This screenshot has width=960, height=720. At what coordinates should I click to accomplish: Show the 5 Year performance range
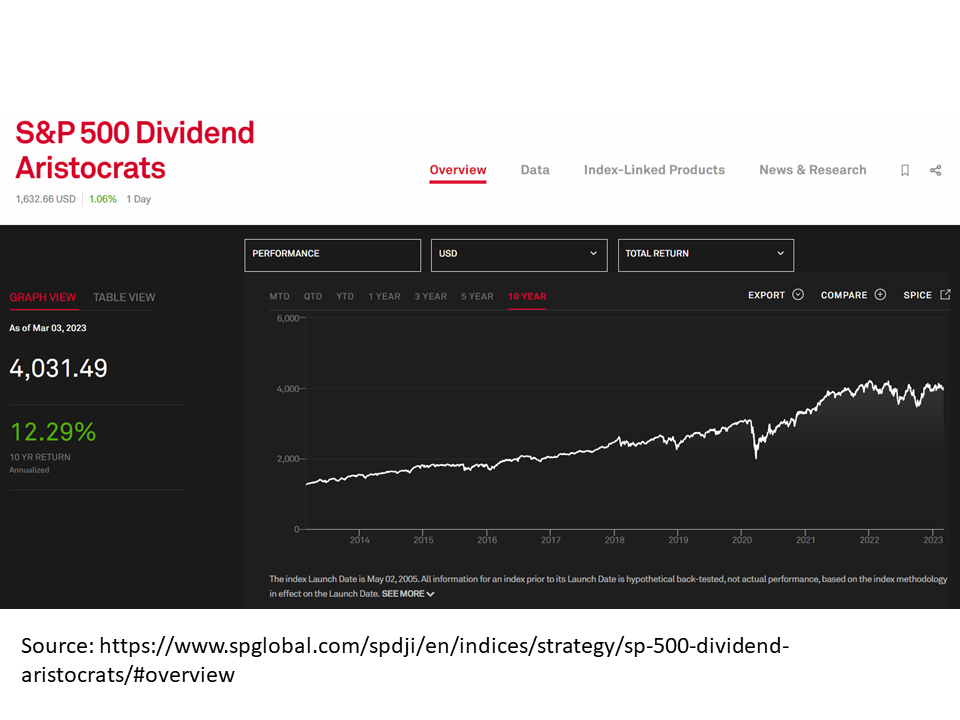click(477, 296)
